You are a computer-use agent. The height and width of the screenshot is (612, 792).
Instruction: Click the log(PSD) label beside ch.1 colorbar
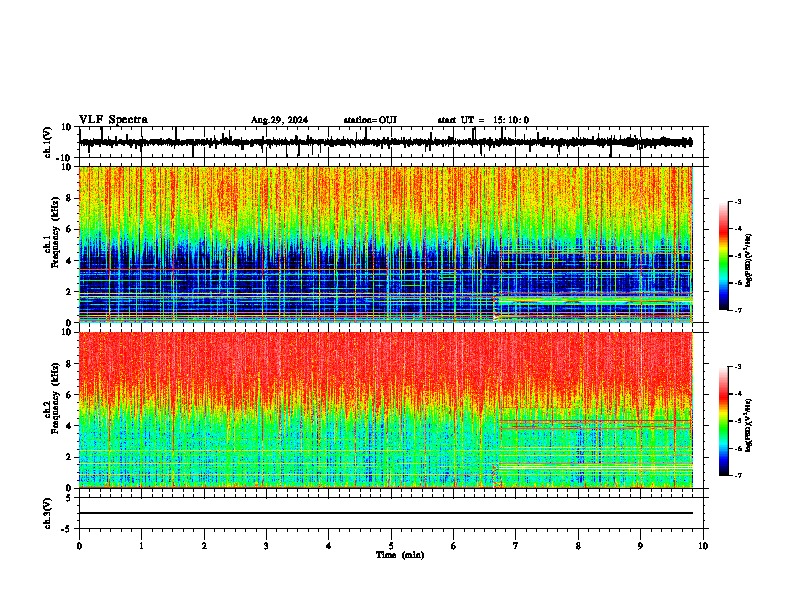749,260
